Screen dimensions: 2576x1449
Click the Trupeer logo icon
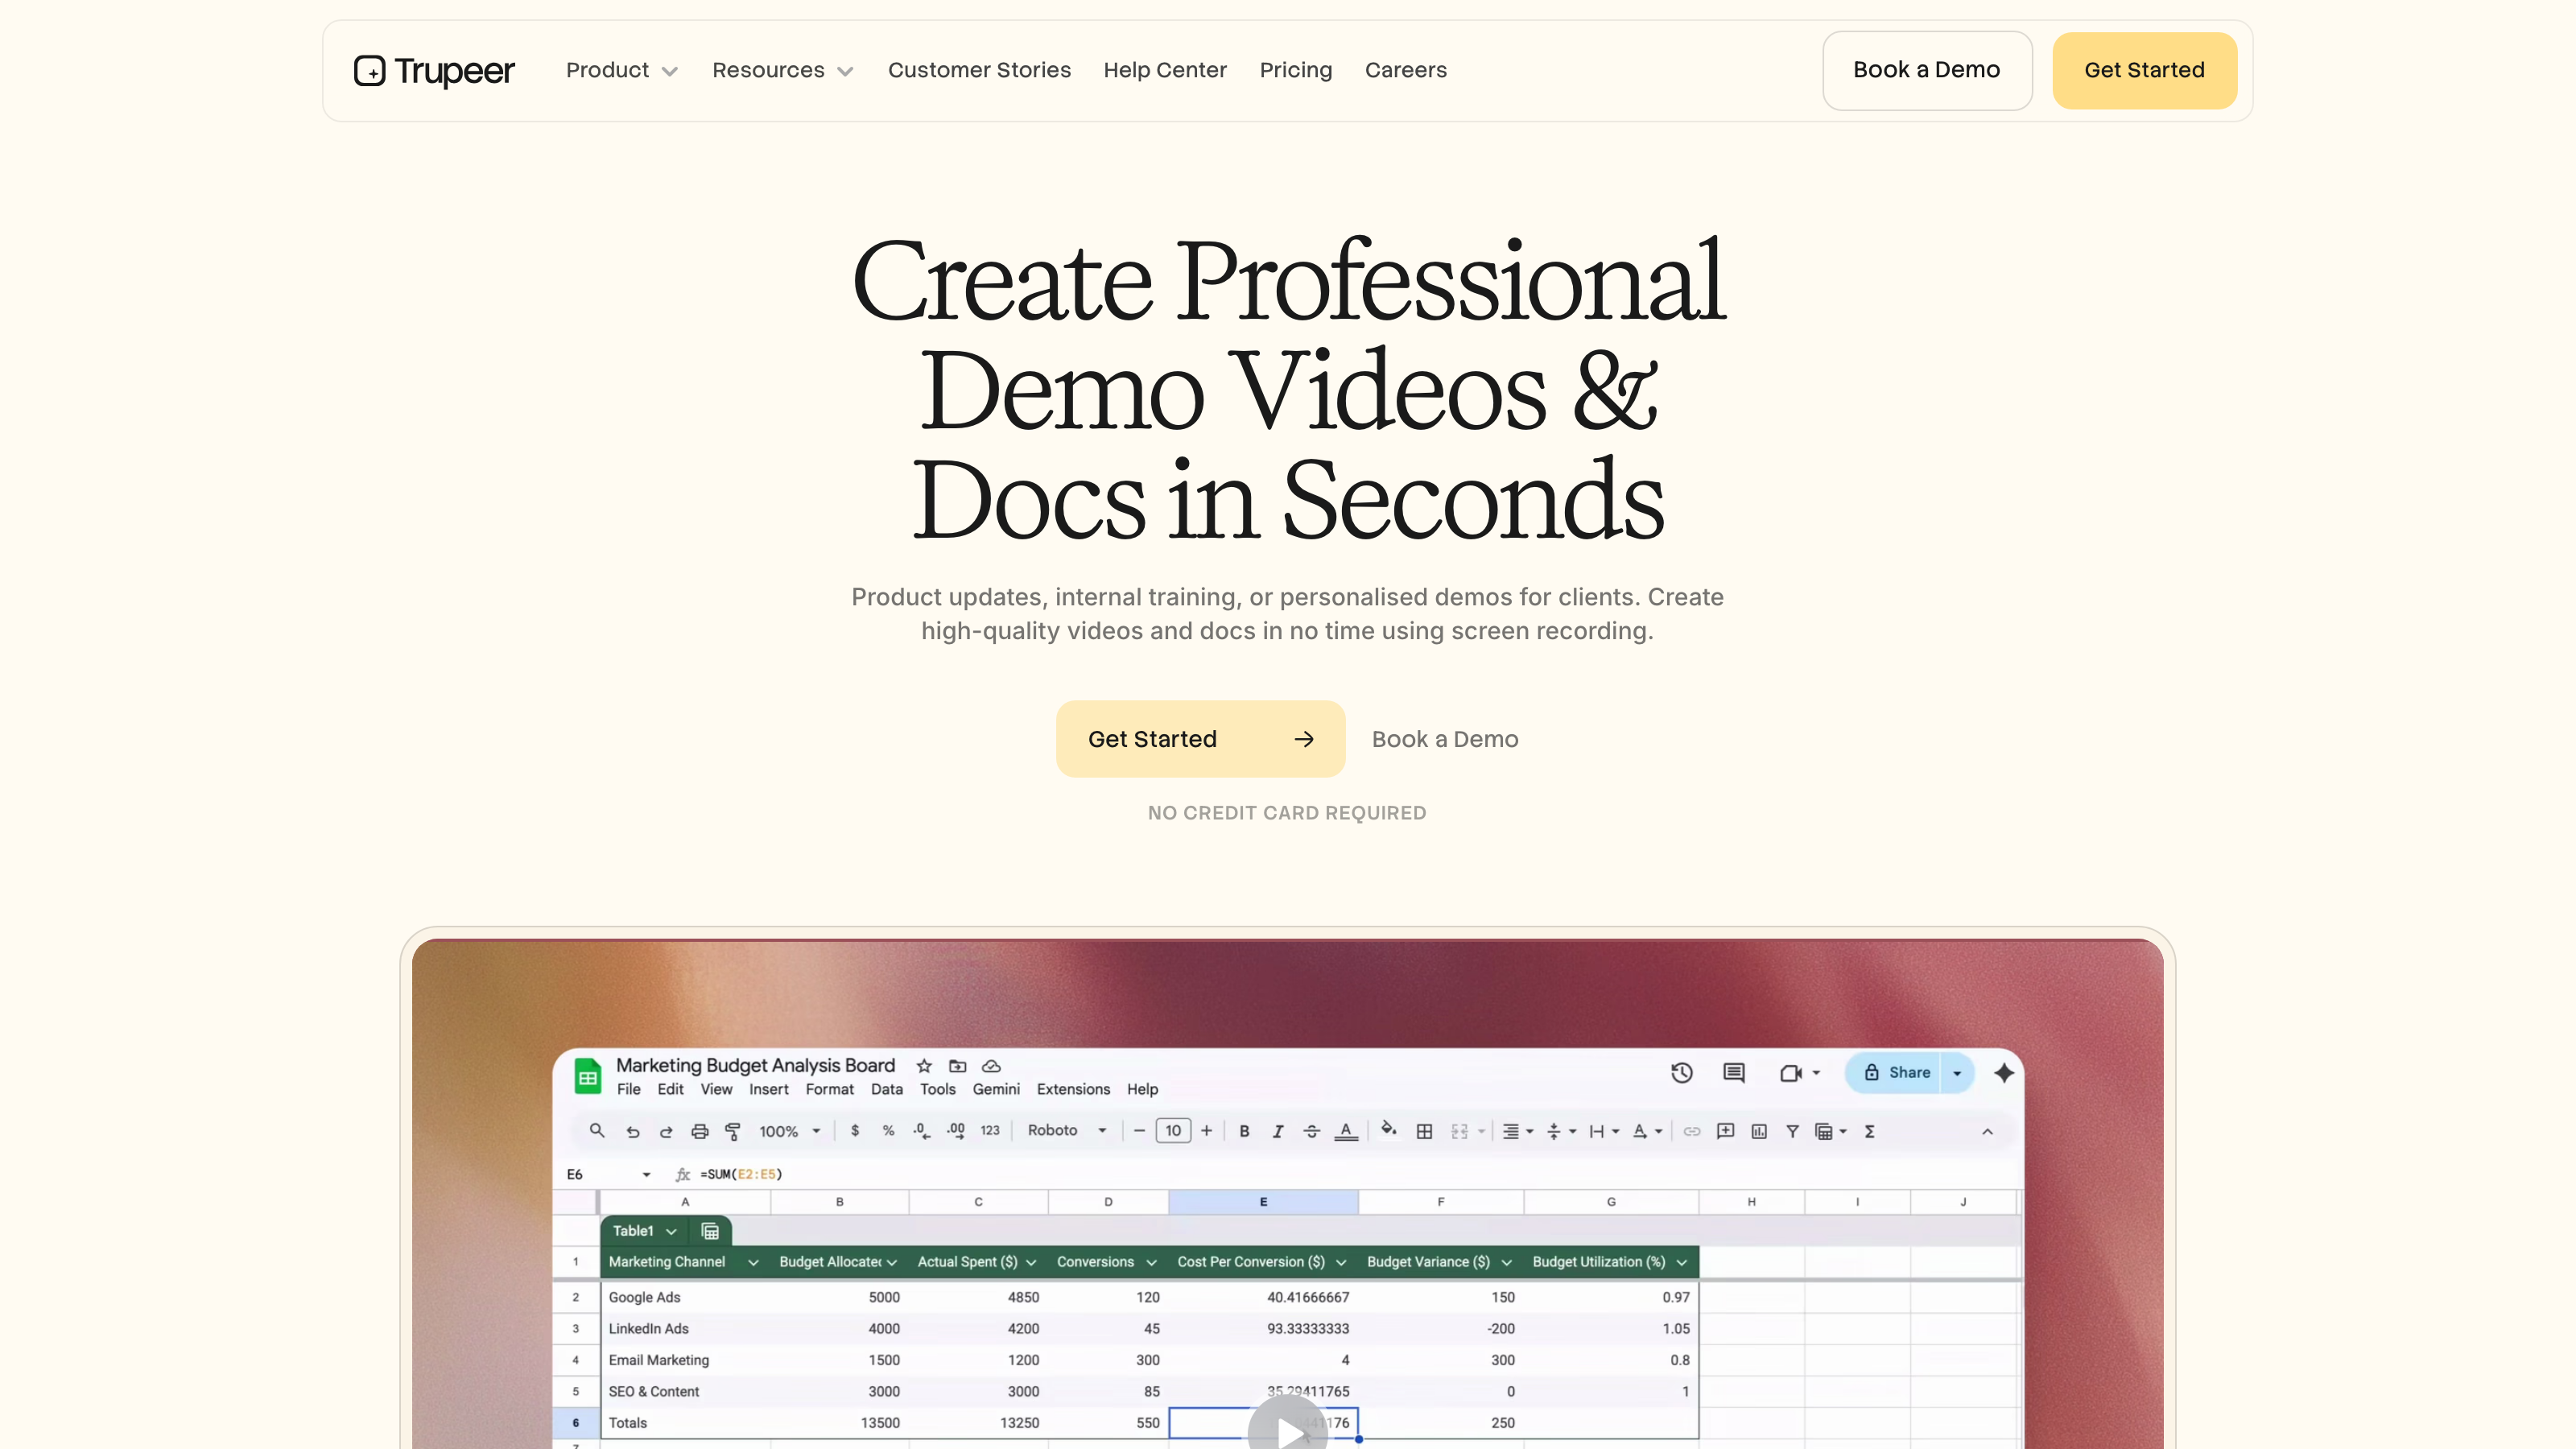[369, 71]
